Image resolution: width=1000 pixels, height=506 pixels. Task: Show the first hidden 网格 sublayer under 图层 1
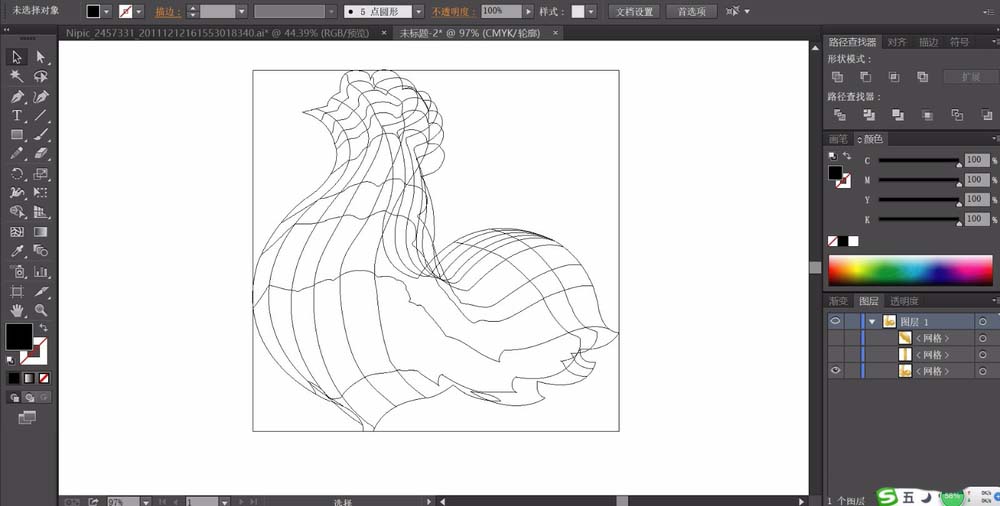coord(835,338)
